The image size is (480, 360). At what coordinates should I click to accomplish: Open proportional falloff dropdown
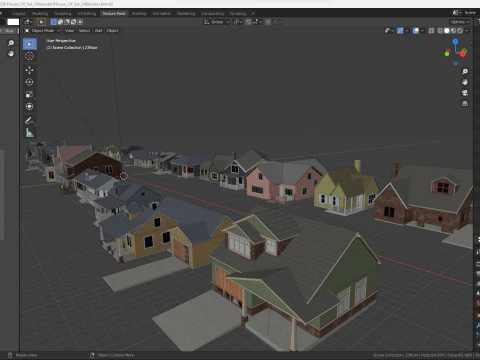pyautogui.click(x=277, y=22)
